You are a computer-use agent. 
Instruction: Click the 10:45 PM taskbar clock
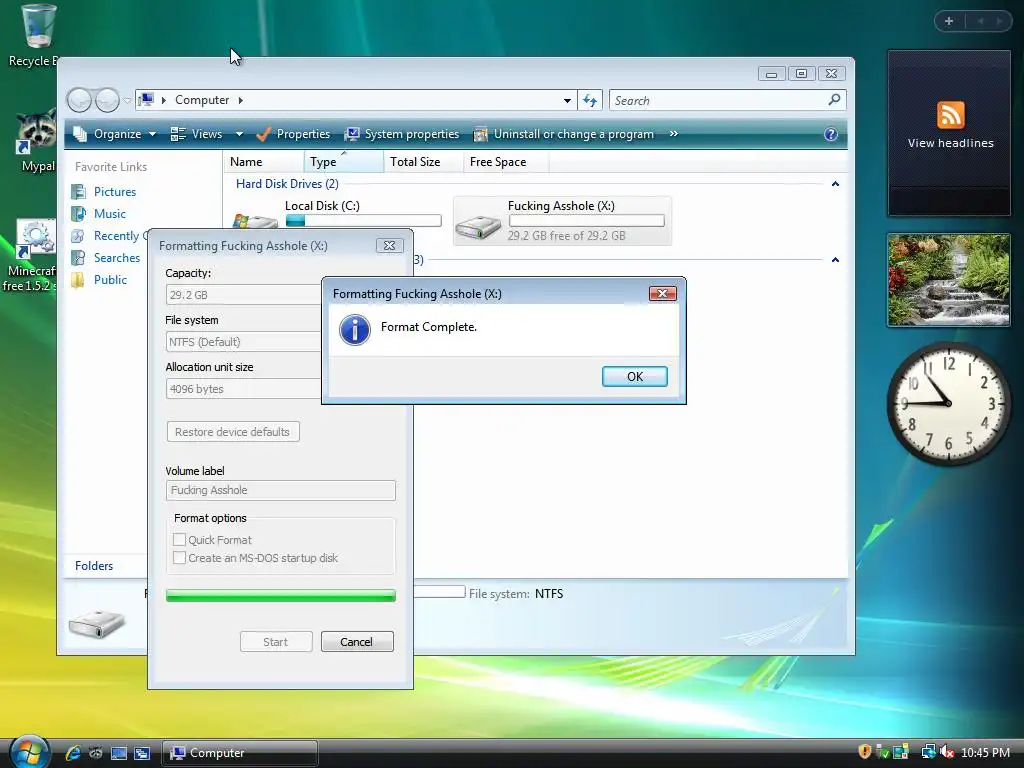[985, 752]
